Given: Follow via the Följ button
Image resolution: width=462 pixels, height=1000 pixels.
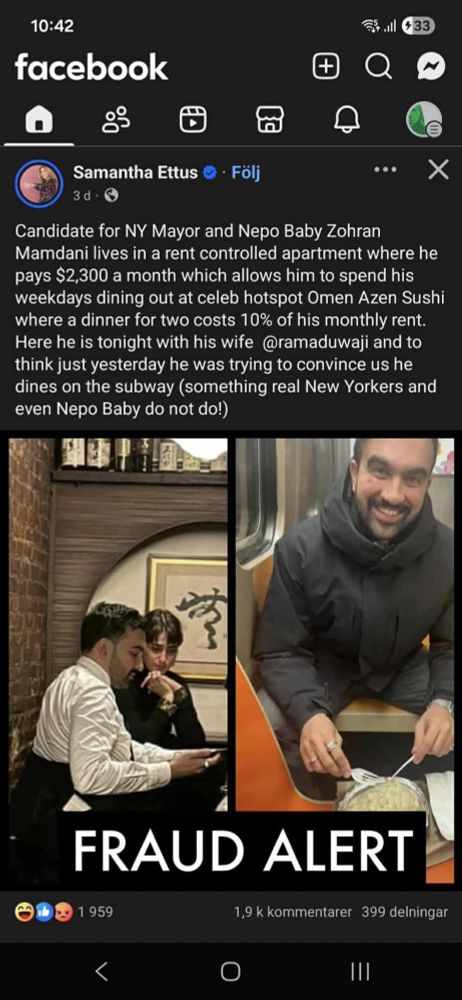Looking at the screenshot, I should tap(246, 172).
